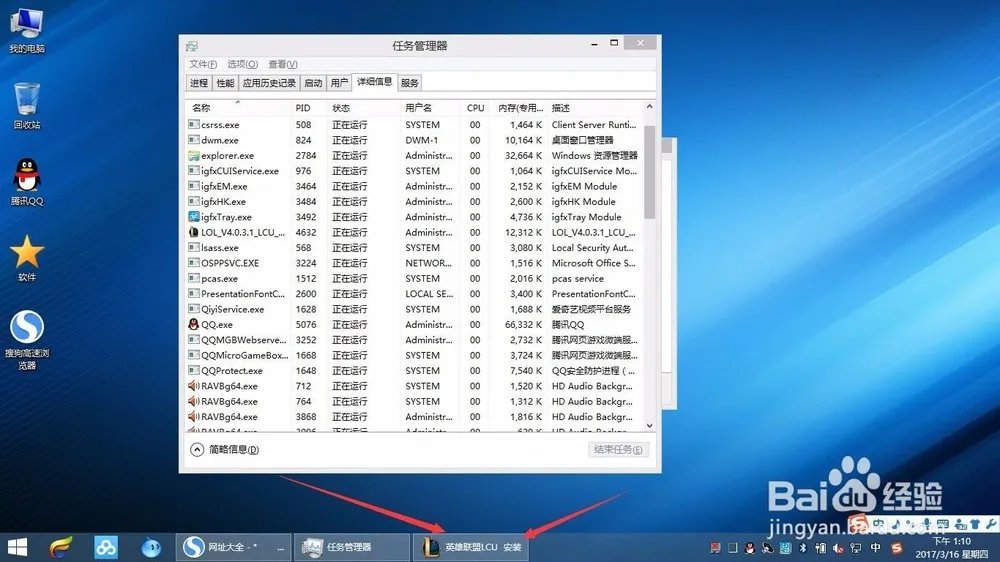
Task: Sort by the 用户名 column header
Action: point(430,108)
